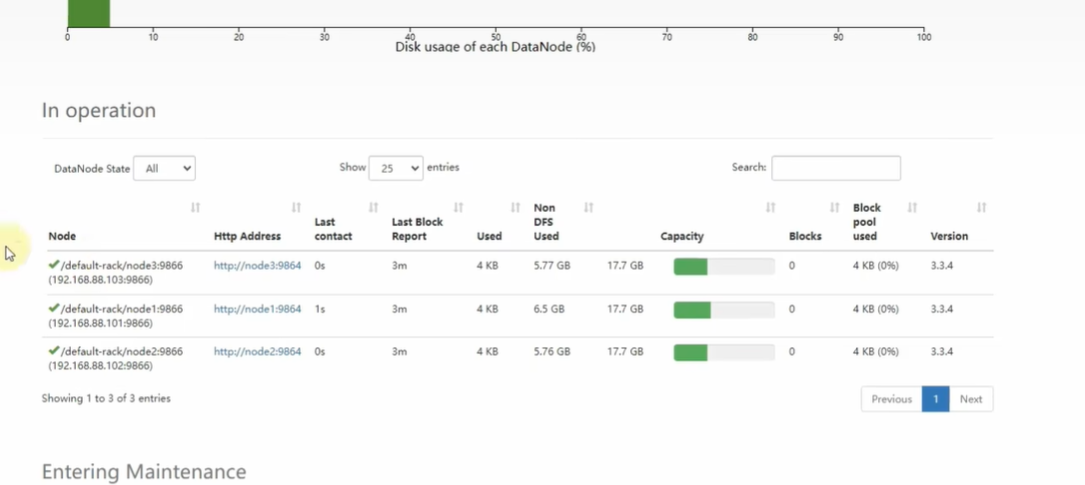Sort by Version column arrows

[x=981, y=208]
